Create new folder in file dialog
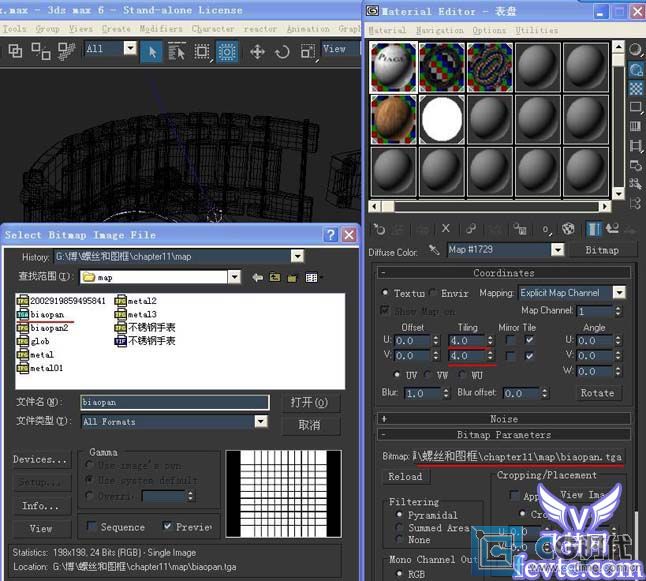Viewport: 646px width, 581px height. click(x=292, y=278)
